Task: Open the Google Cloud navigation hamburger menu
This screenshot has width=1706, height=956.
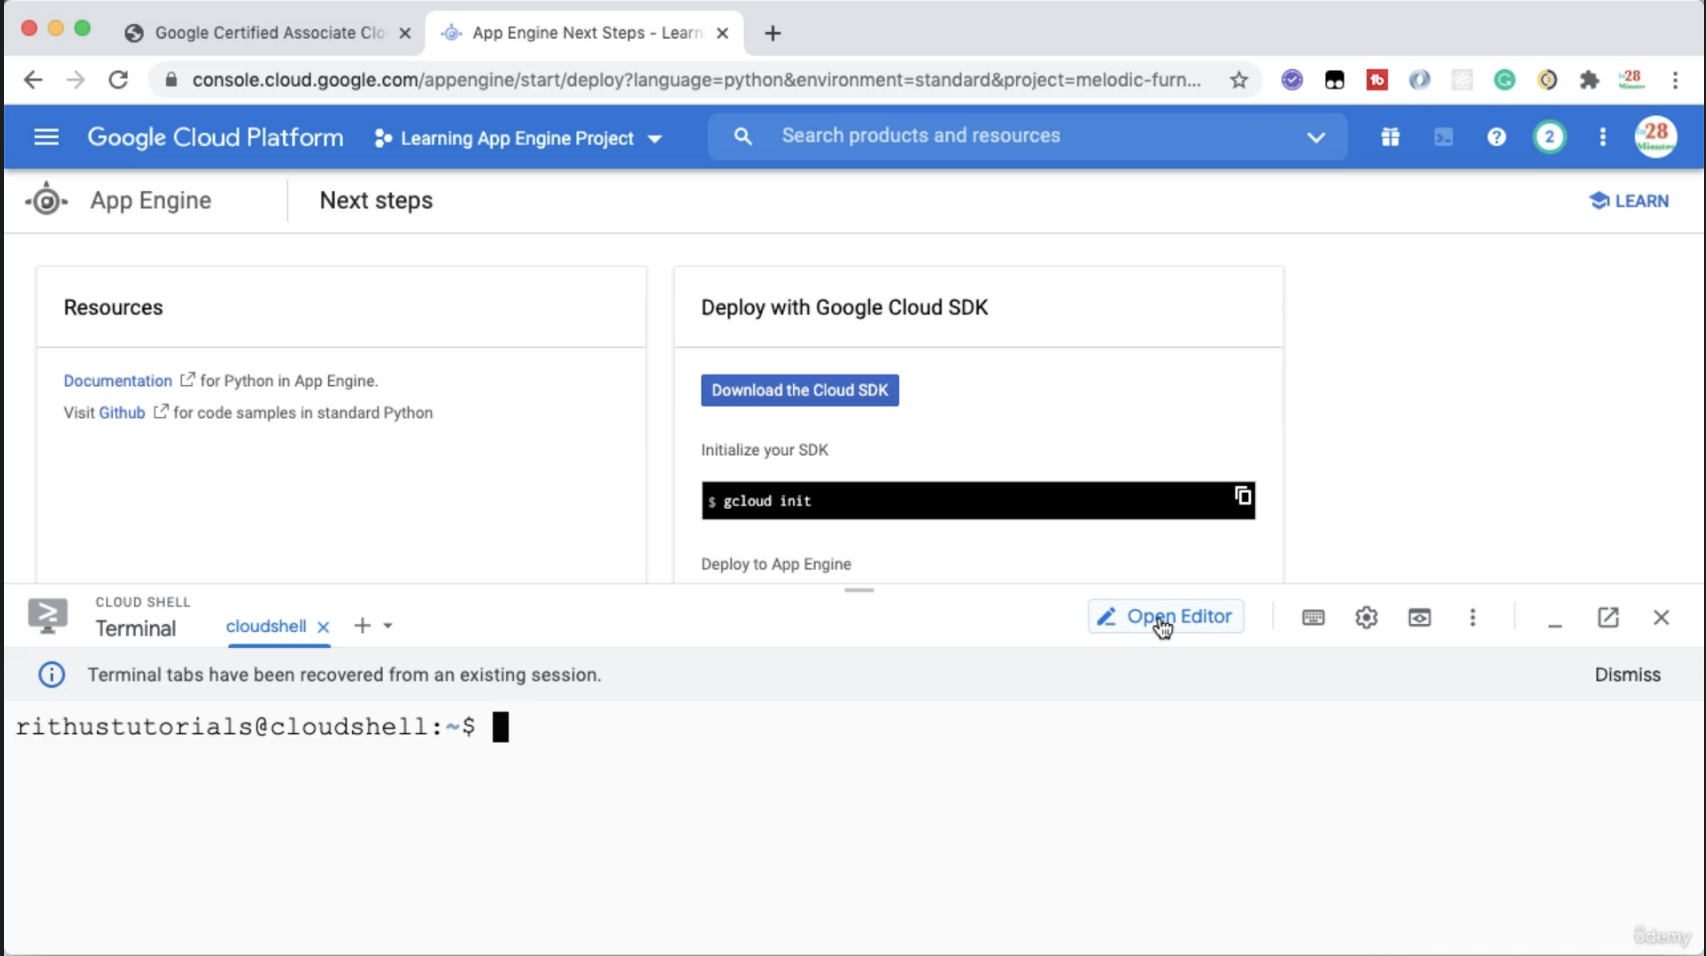Action: coord(46,137)
